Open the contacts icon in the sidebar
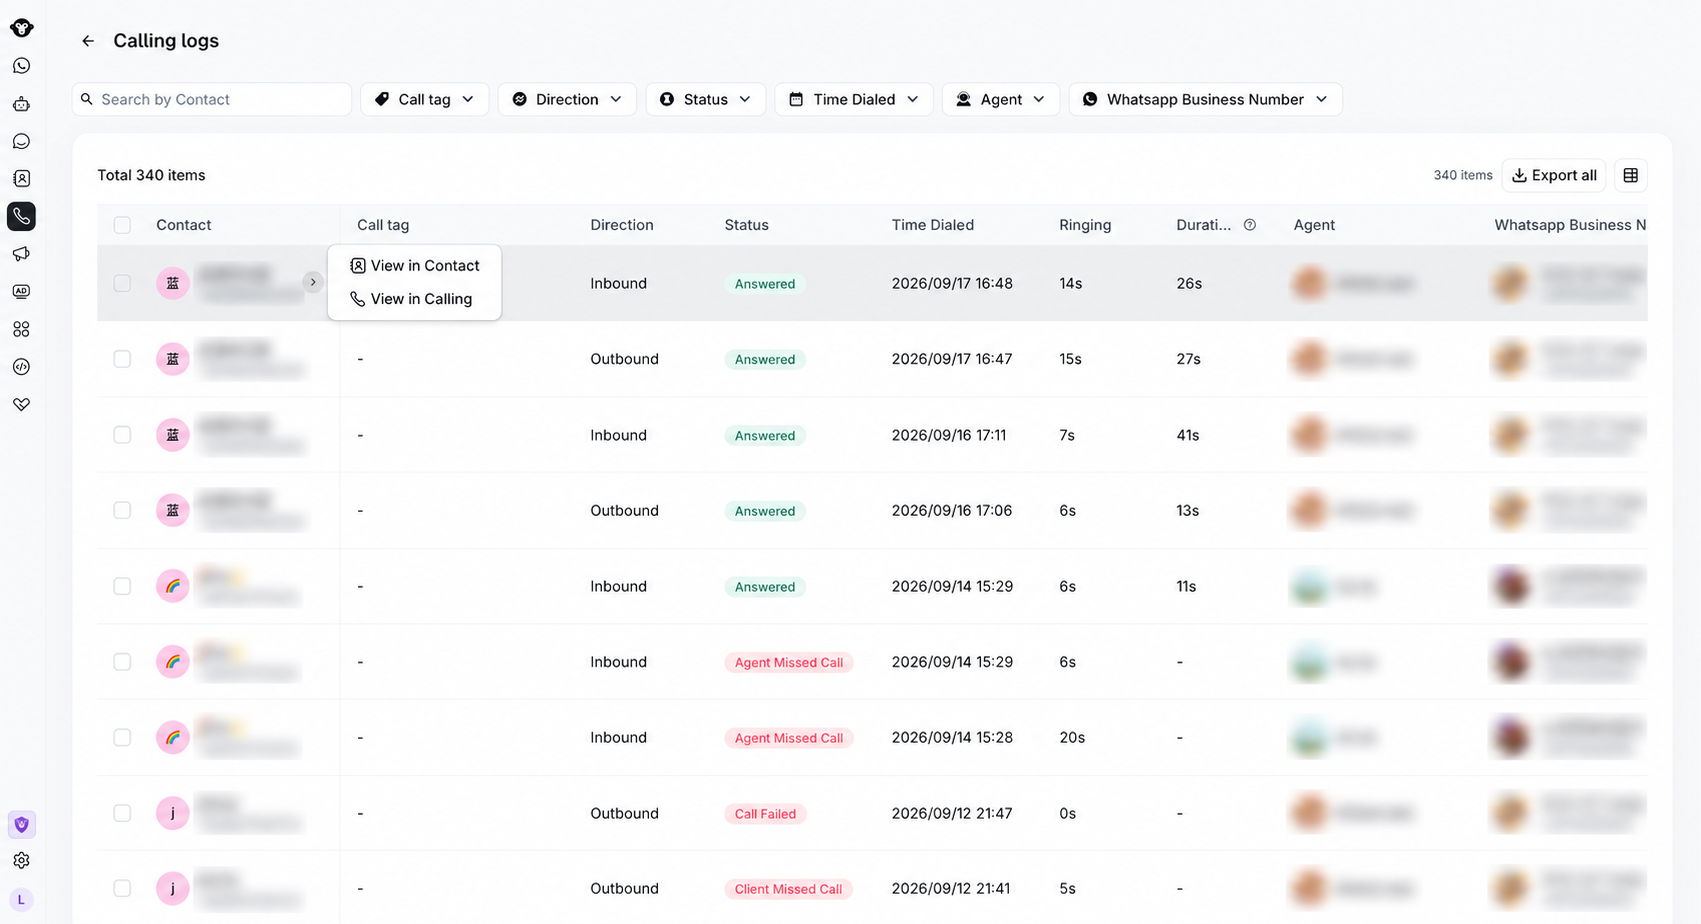The height and width of the screenshot is (924, 1701). click(x=21, y=179)
